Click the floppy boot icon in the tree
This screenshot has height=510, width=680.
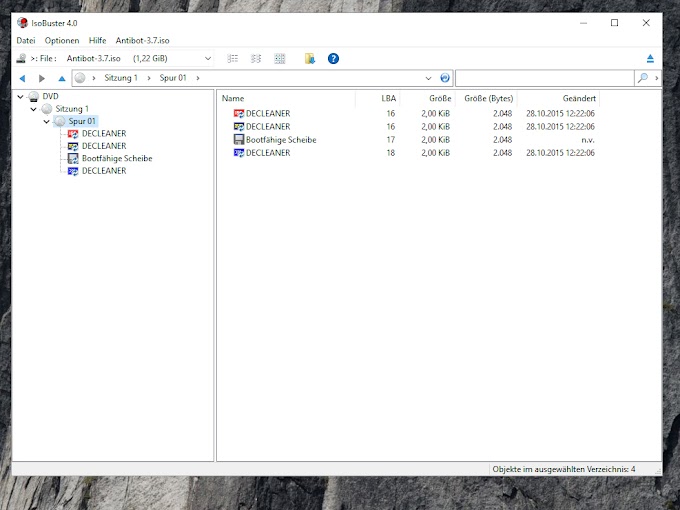(73, 158)
